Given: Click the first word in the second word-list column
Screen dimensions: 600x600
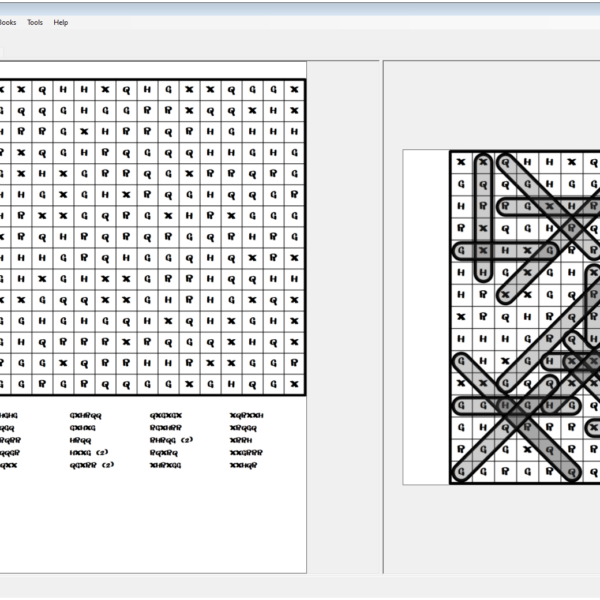Looking at the screenshot, I should click(x=86, y=414).
